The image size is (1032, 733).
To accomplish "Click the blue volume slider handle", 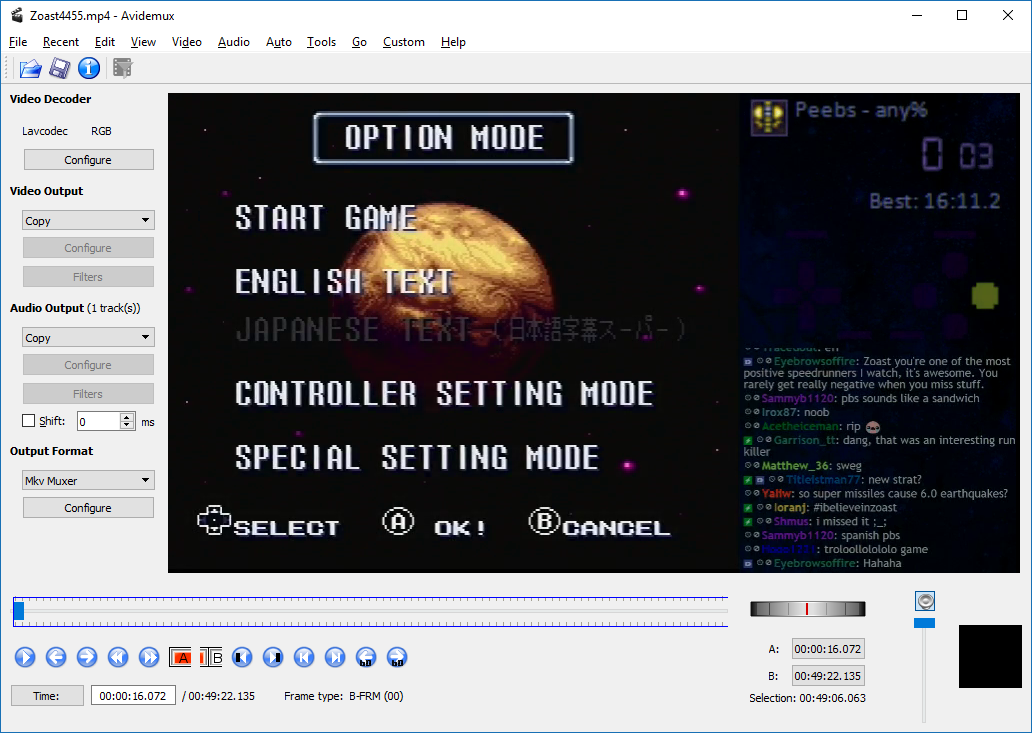I will pos(924,622).
